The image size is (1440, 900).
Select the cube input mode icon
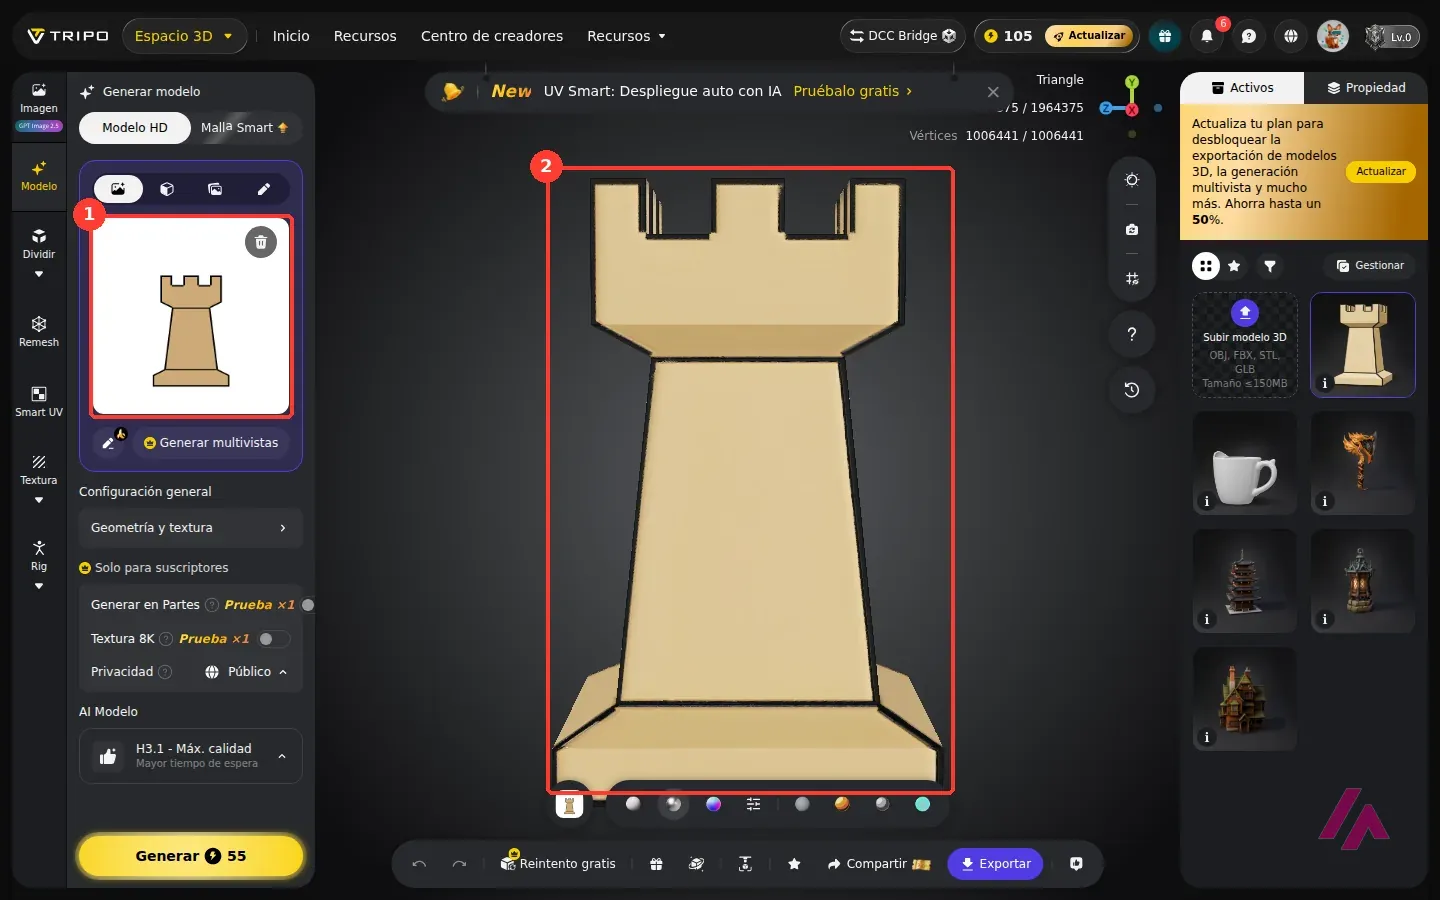[x=167, y=189]
